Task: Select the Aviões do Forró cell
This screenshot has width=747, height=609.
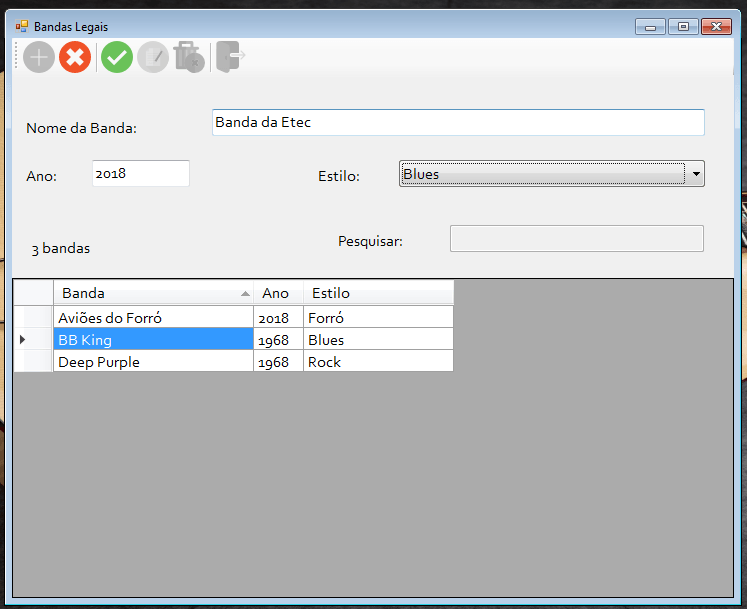Action: (x=153, y=318)
